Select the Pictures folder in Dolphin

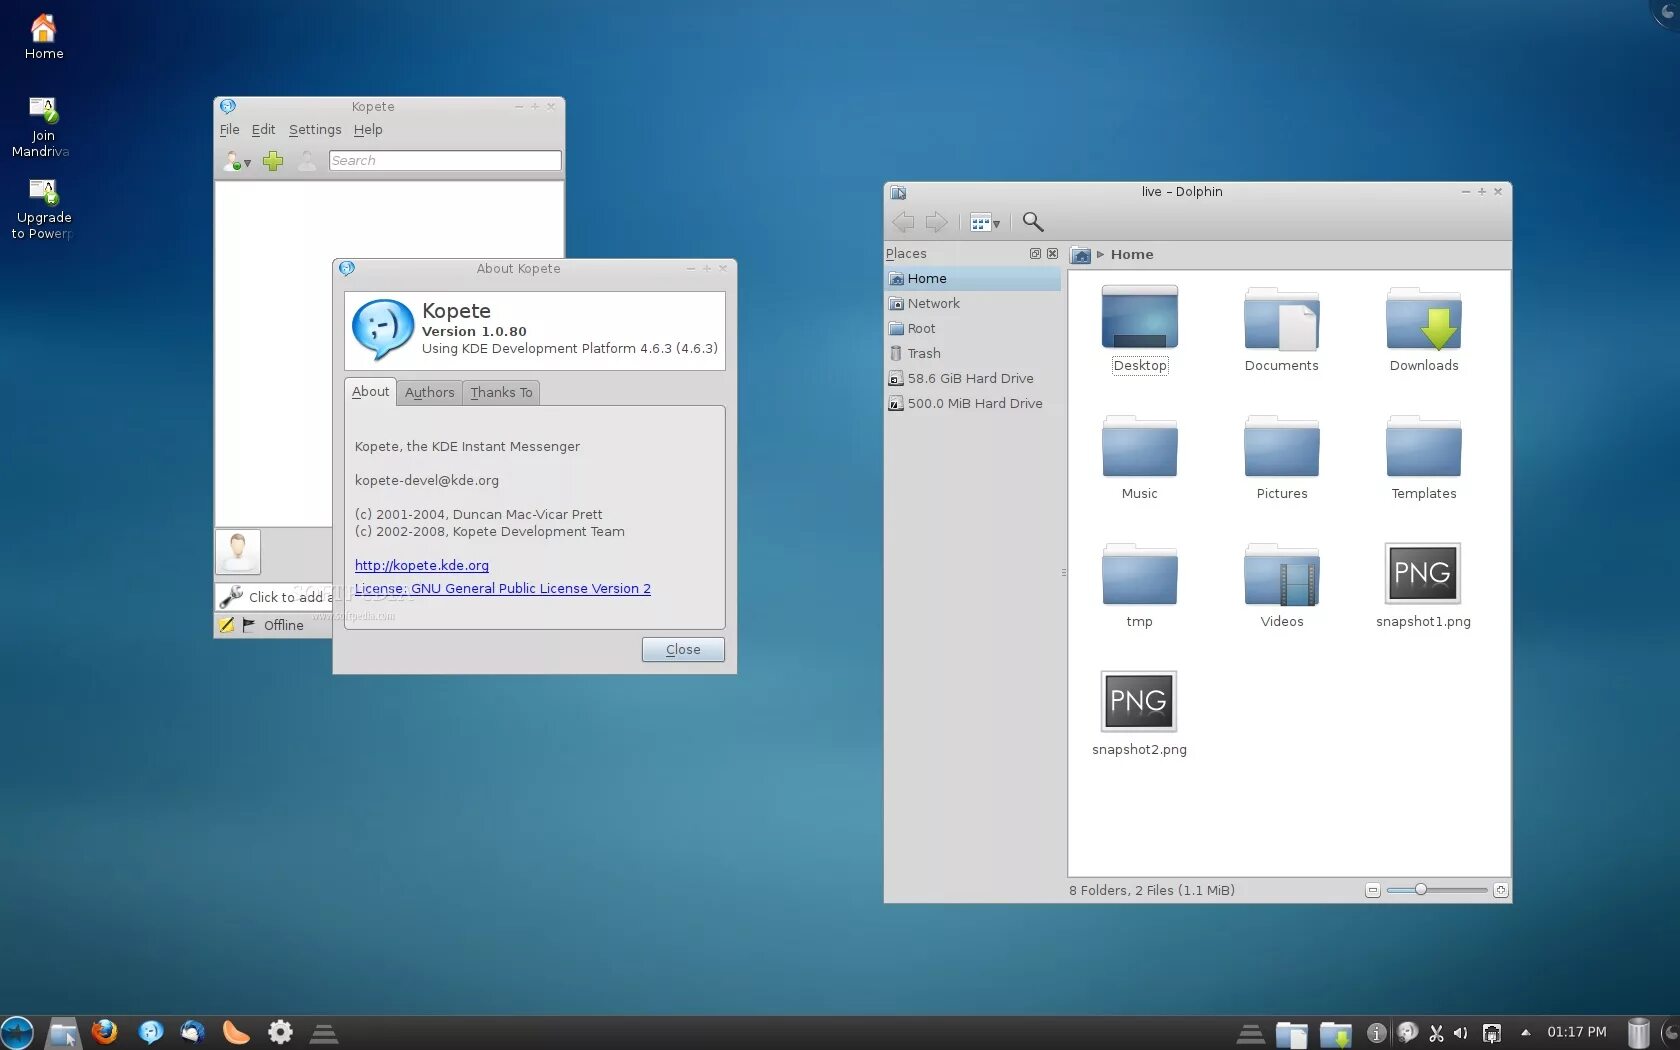coord(1282,457)
